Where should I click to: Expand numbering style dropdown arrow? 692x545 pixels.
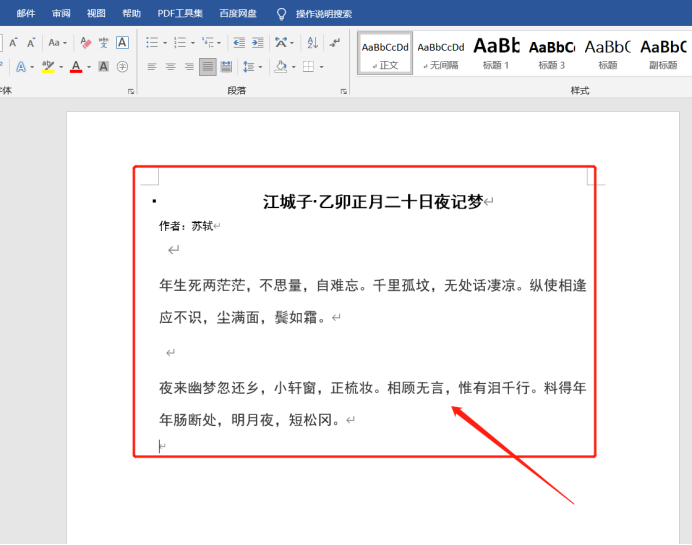point(192,43)
